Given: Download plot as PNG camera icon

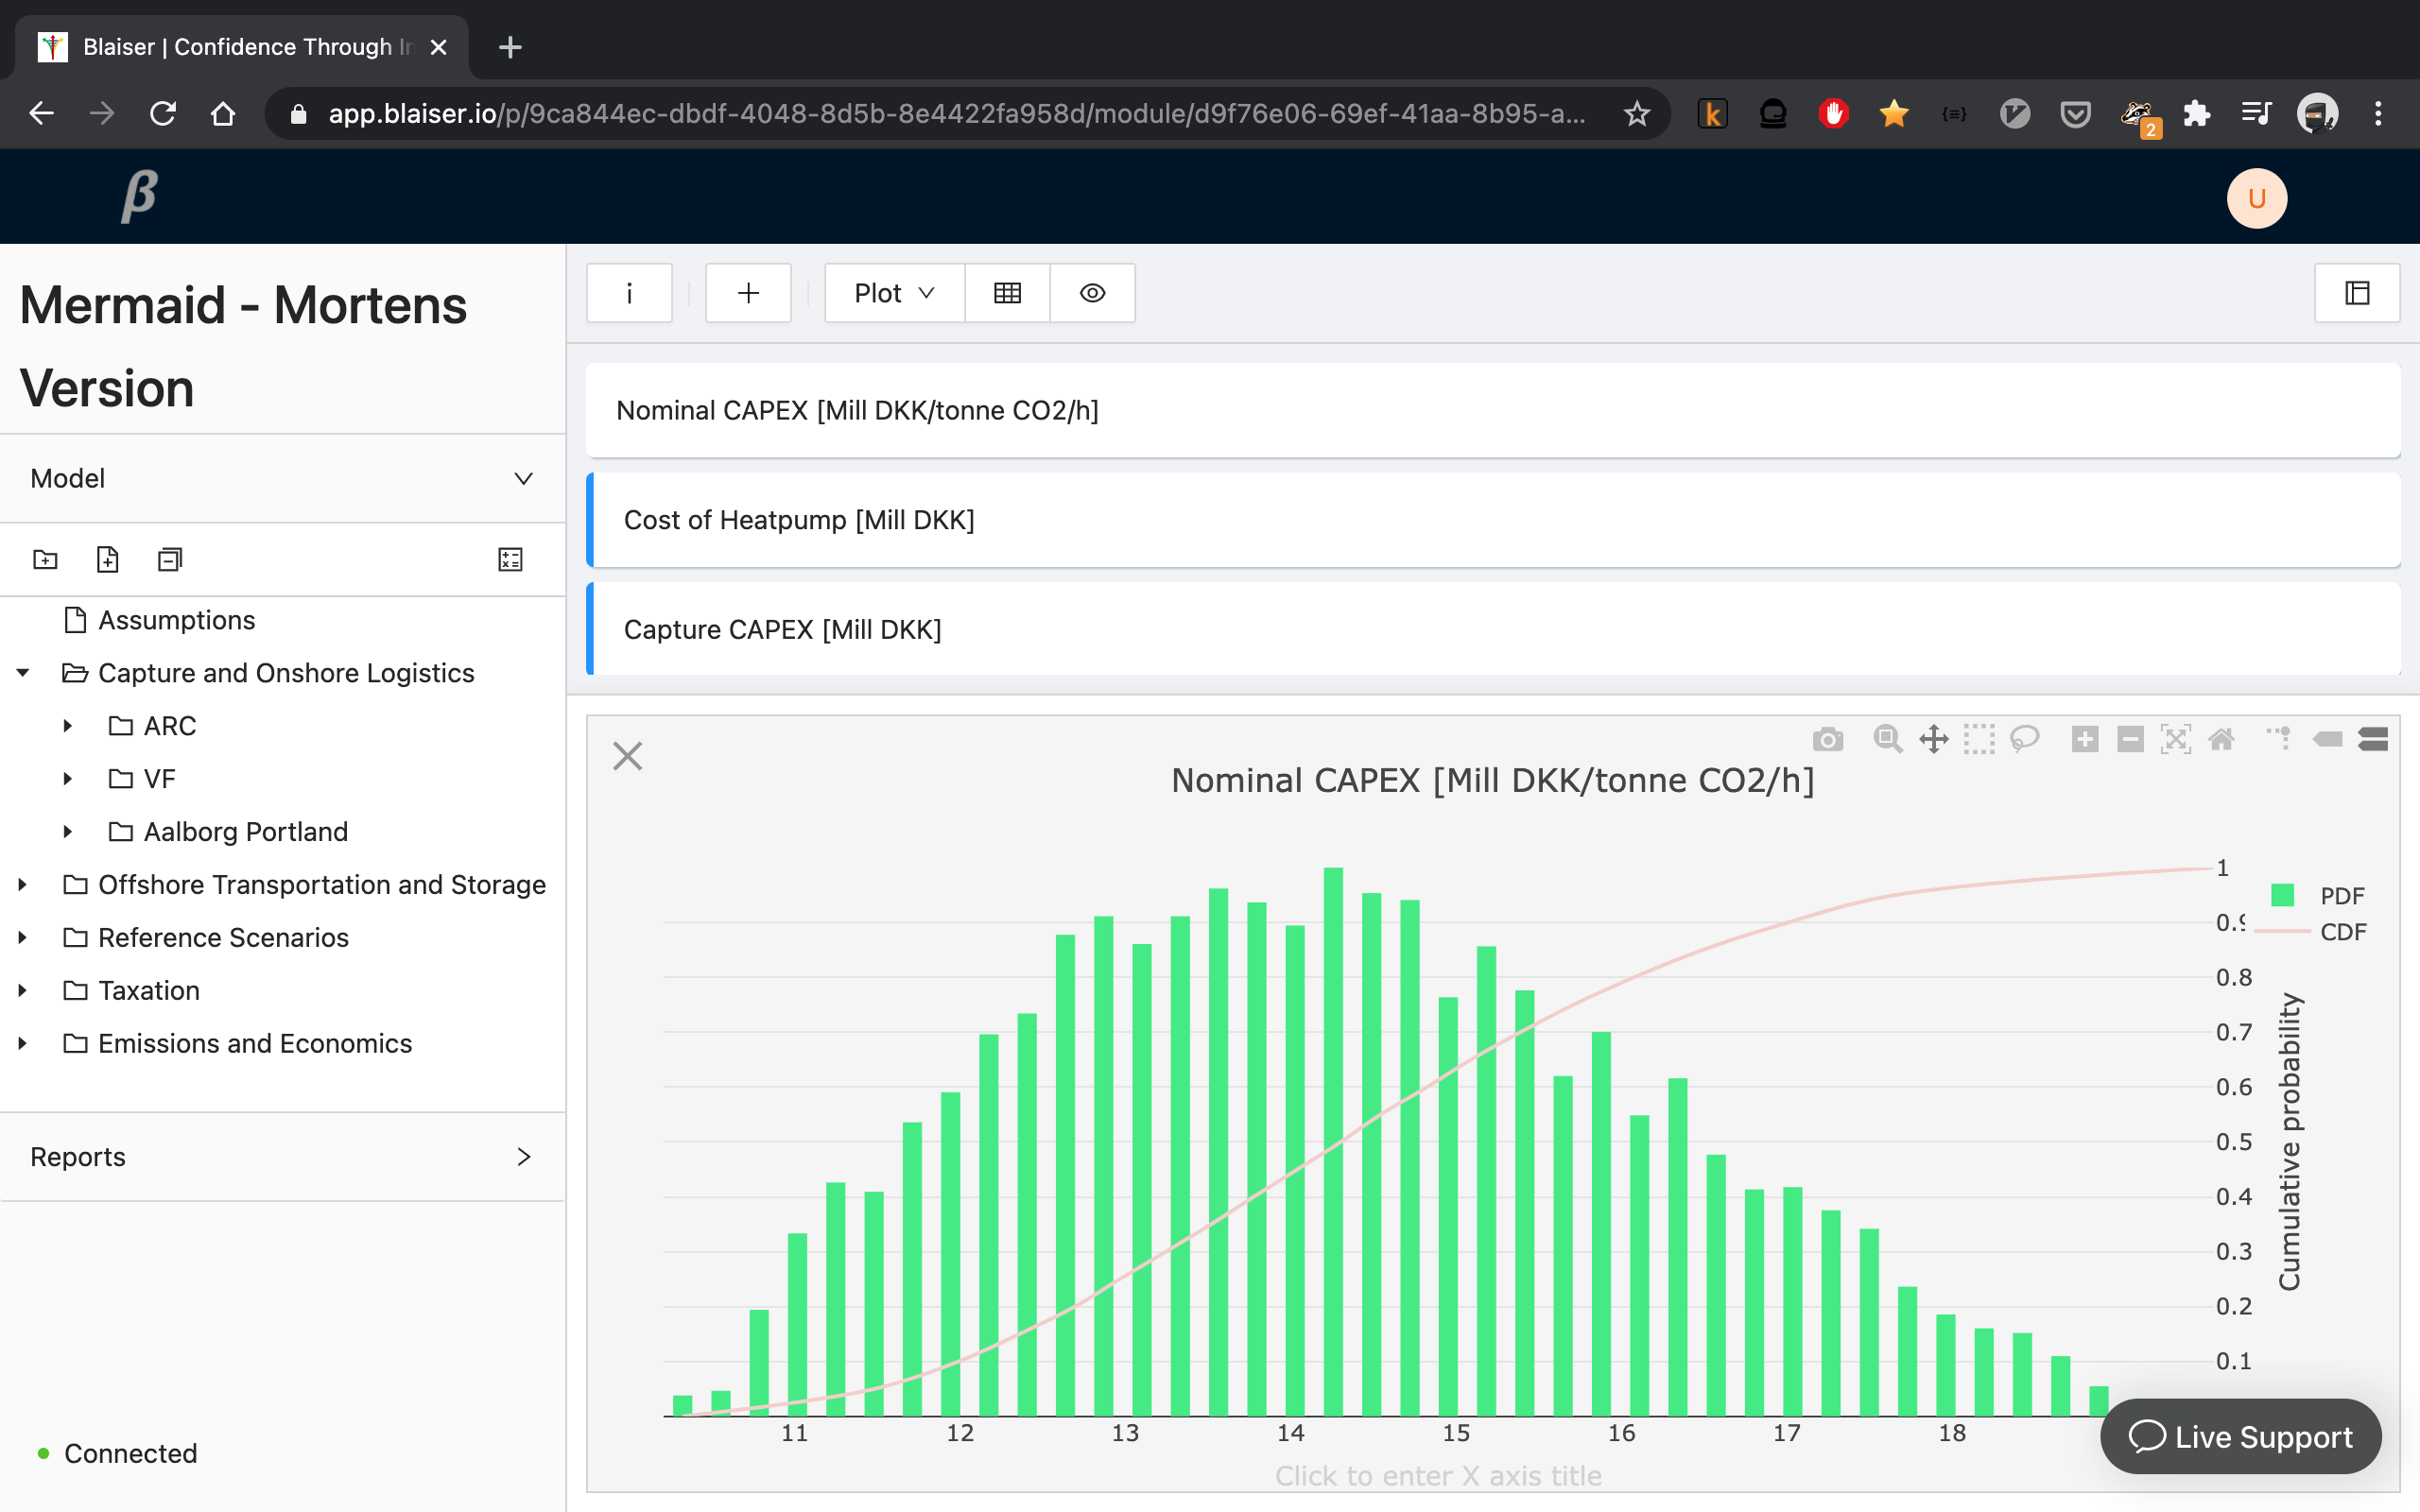Looking at the screenshot, I should coord(1827,740).
